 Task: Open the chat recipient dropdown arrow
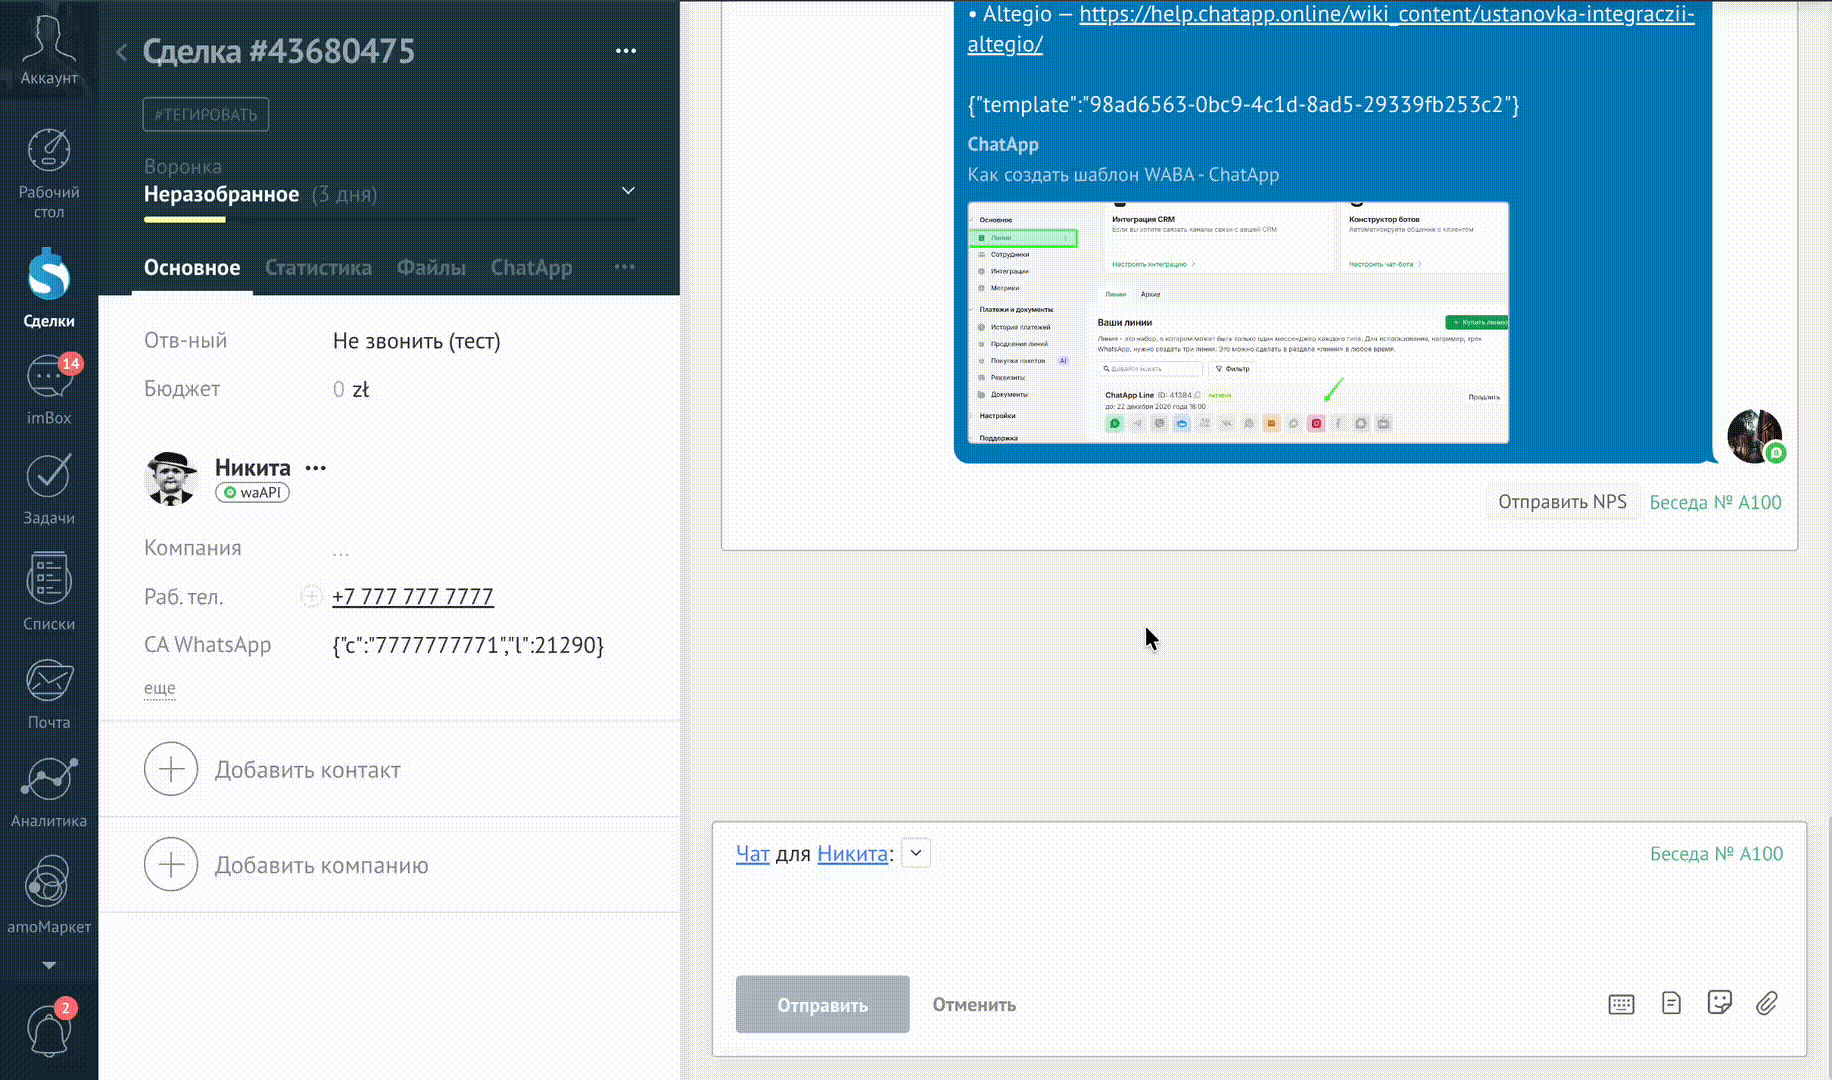pyautogui.click(x=916, y=853)
